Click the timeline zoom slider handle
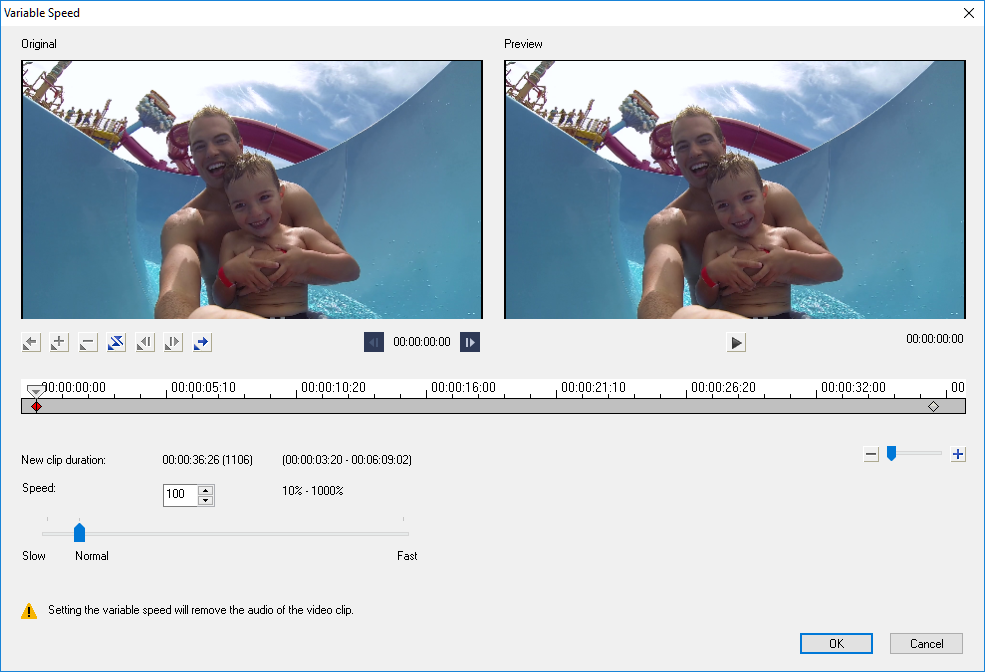985x672 pixels. click(x=891, y=453)
